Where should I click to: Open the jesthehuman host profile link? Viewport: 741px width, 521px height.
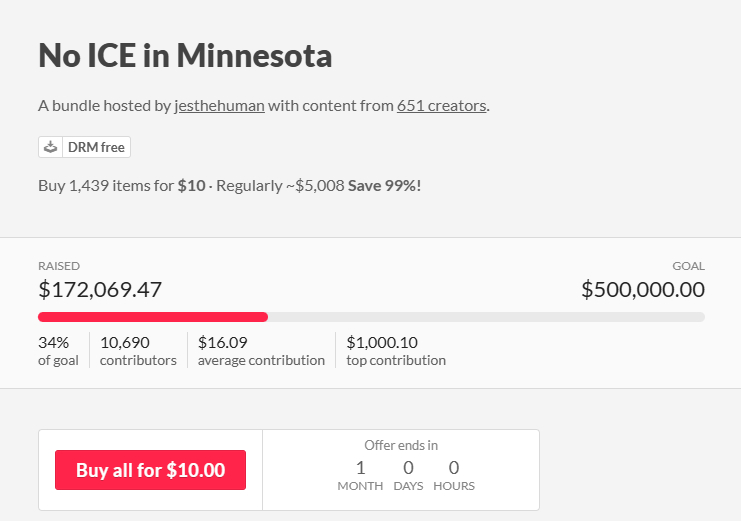tap(219, 105)
